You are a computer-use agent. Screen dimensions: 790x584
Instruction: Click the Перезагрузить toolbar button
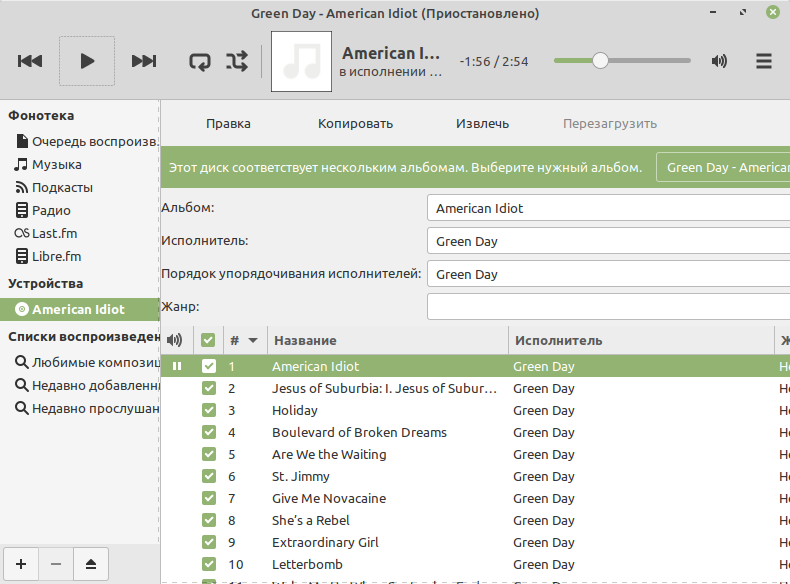[610, 123]
